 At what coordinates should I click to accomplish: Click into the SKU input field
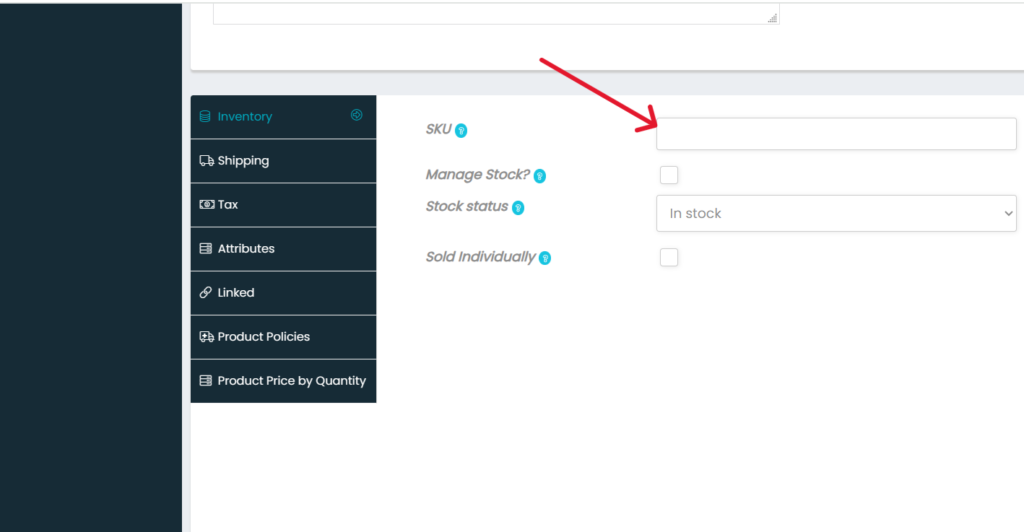(x=836, y=134)
